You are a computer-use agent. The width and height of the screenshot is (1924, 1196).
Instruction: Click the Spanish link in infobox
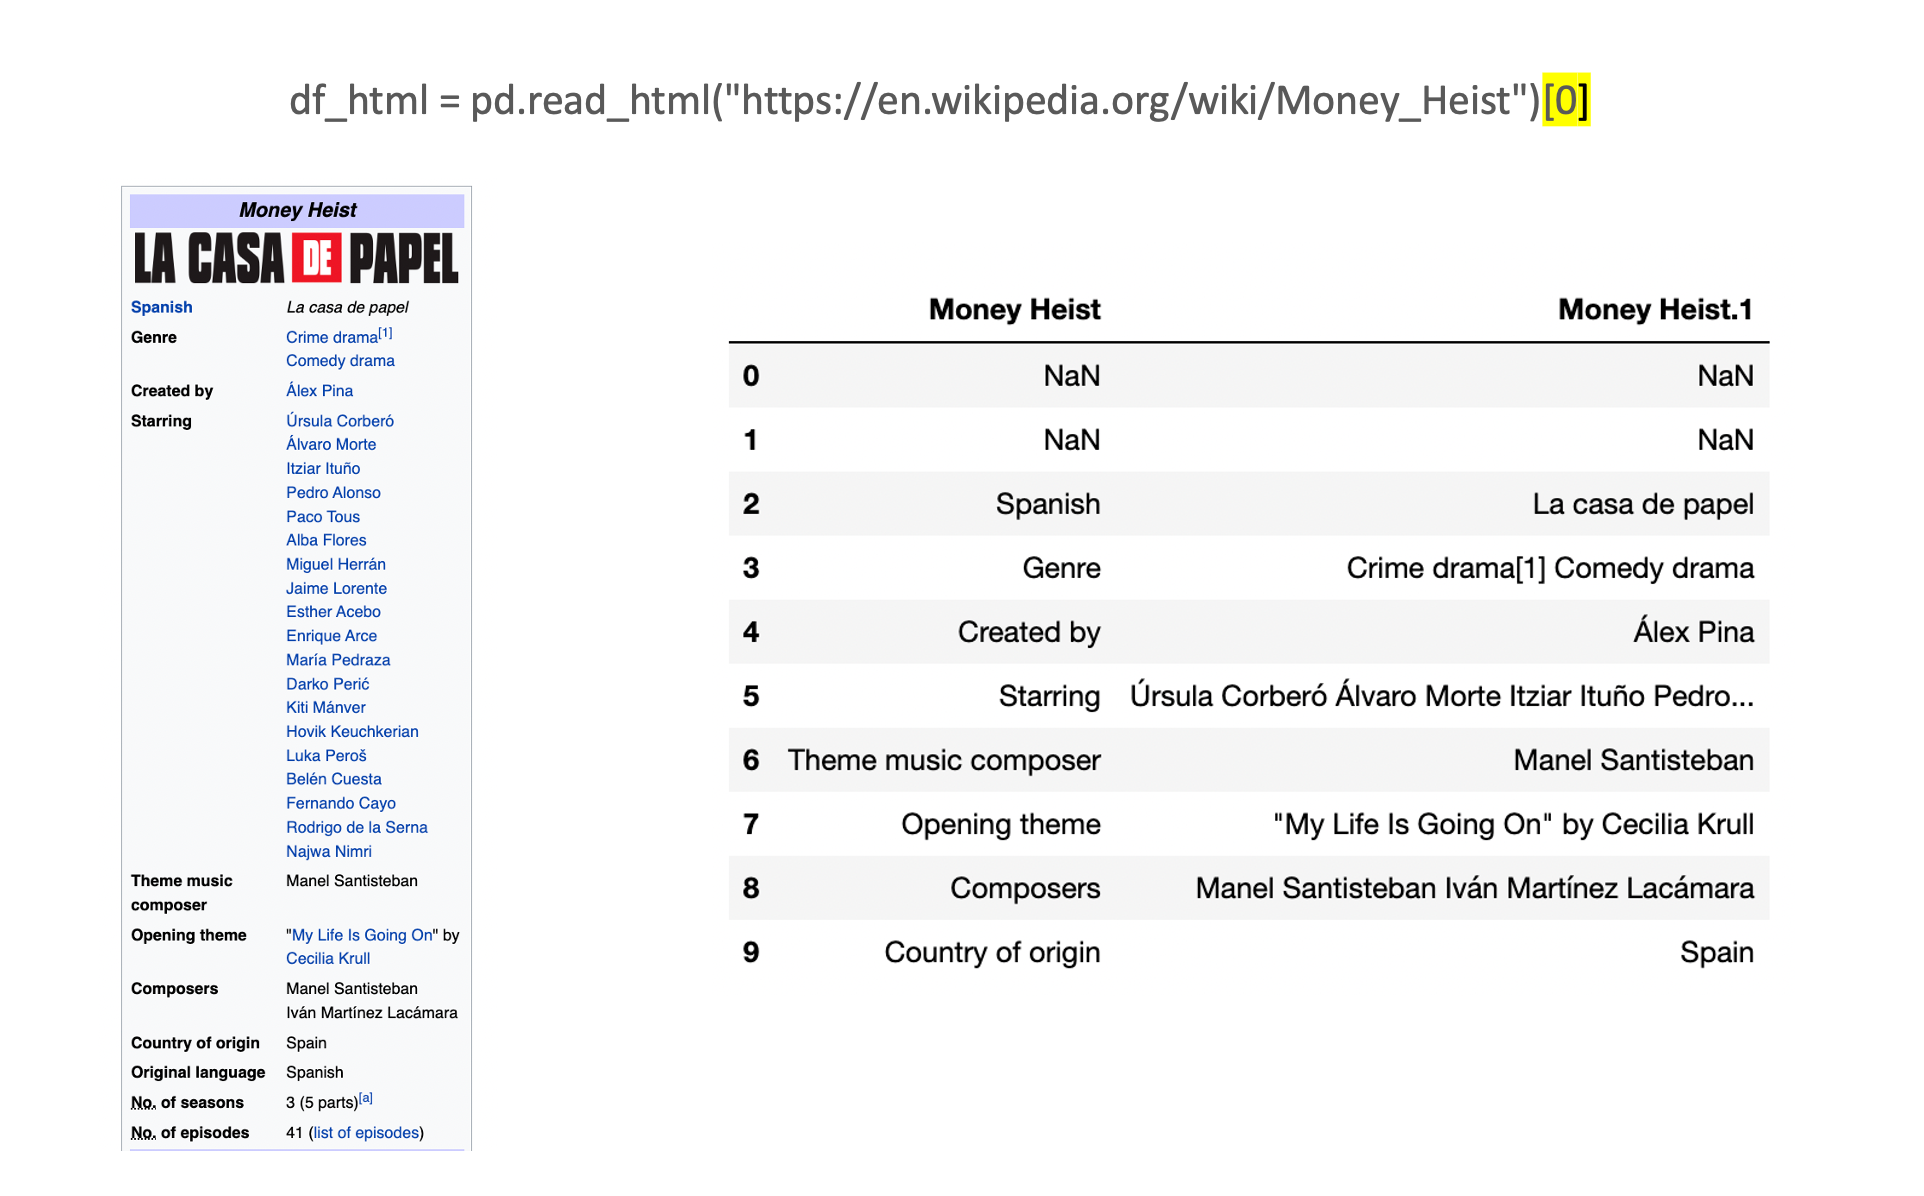click(161, 307)
